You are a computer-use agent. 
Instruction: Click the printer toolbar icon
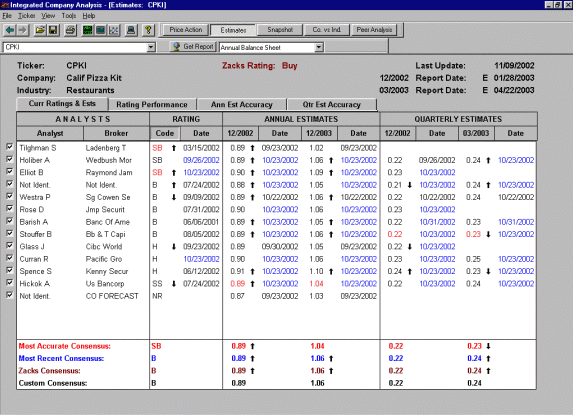[70, 30]
